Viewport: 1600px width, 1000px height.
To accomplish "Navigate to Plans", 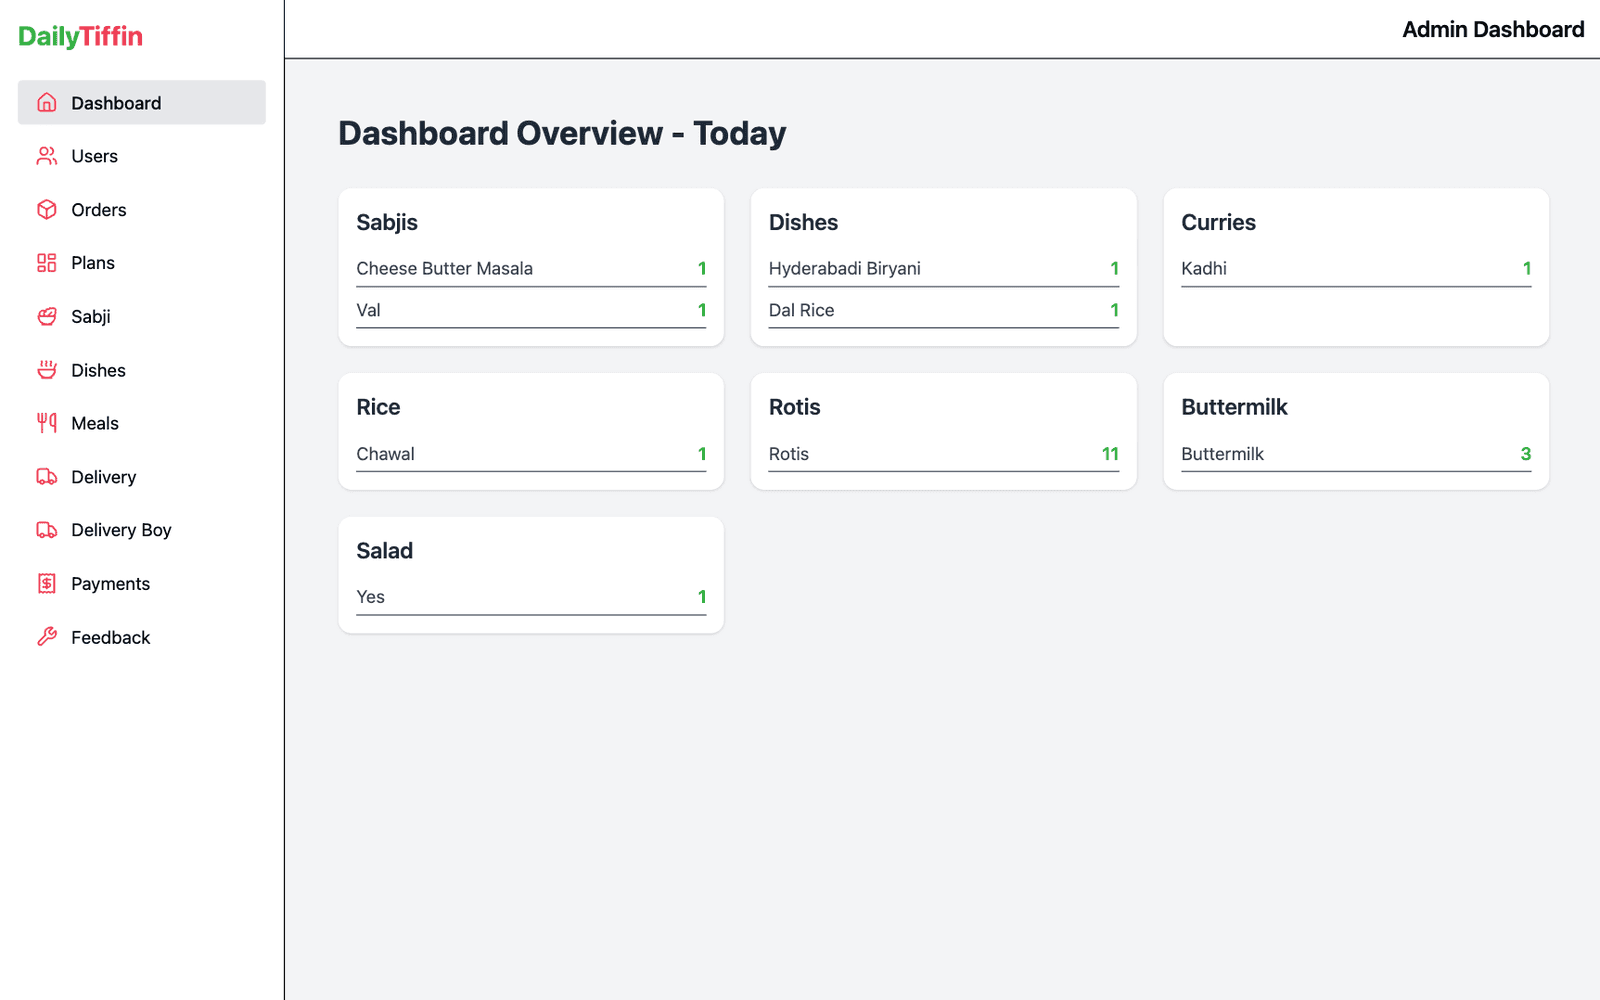I will pyautogui.click(x=142, y=263).
